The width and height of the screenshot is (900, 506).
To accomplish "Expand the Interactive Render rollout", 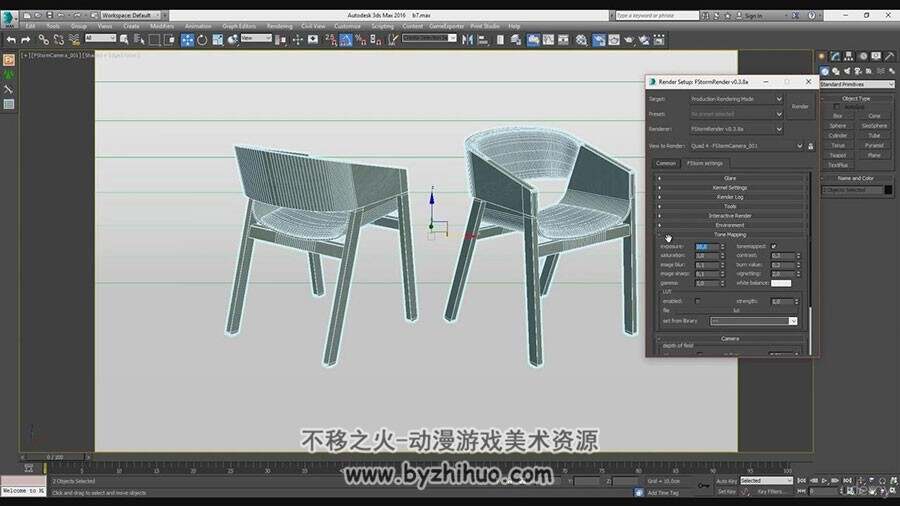I will click(730, 216).
